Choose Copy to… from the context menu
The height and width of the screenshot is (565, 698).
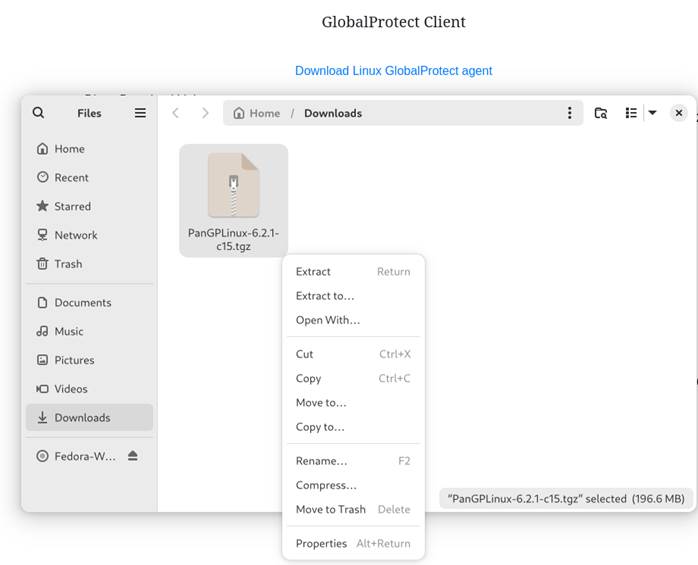click(x=353, y=427)
